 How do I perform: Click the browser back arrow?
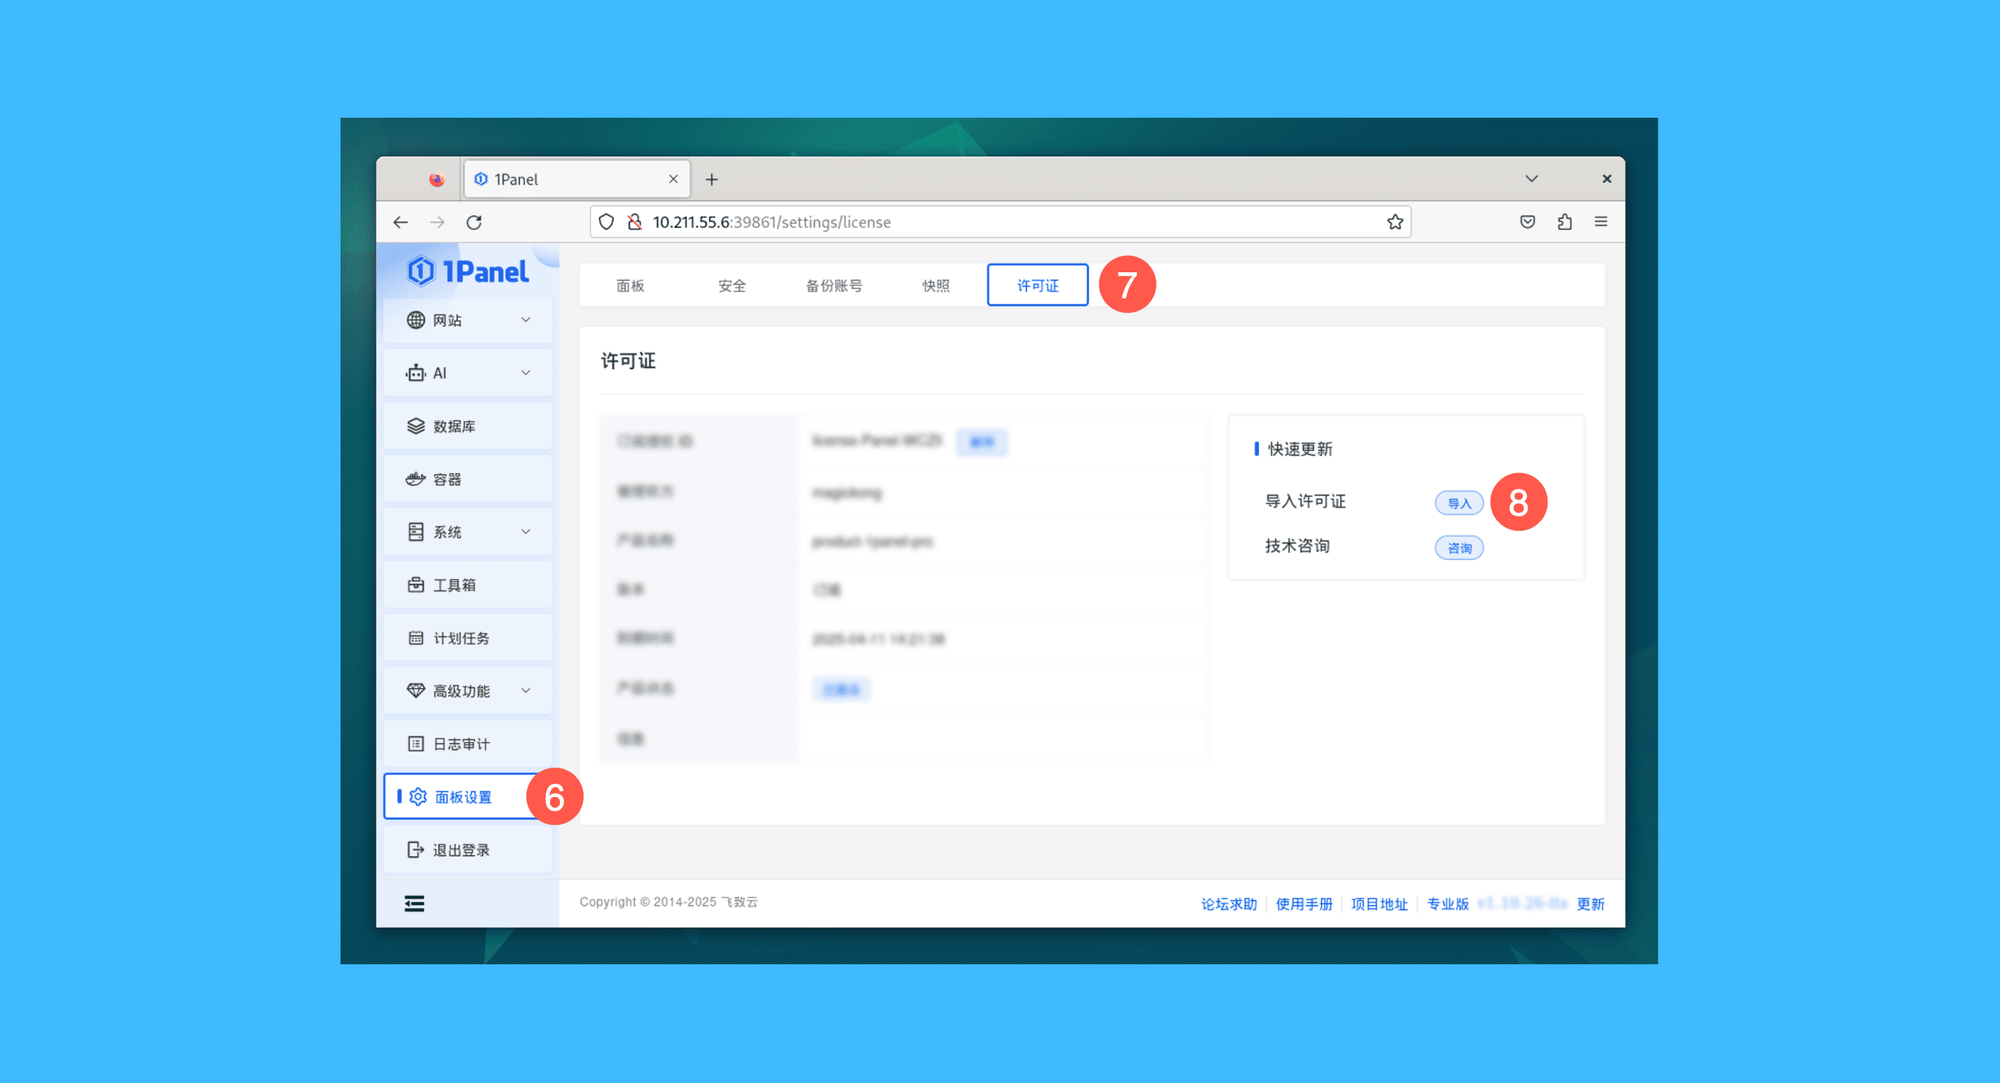click(x=401, y=222)
